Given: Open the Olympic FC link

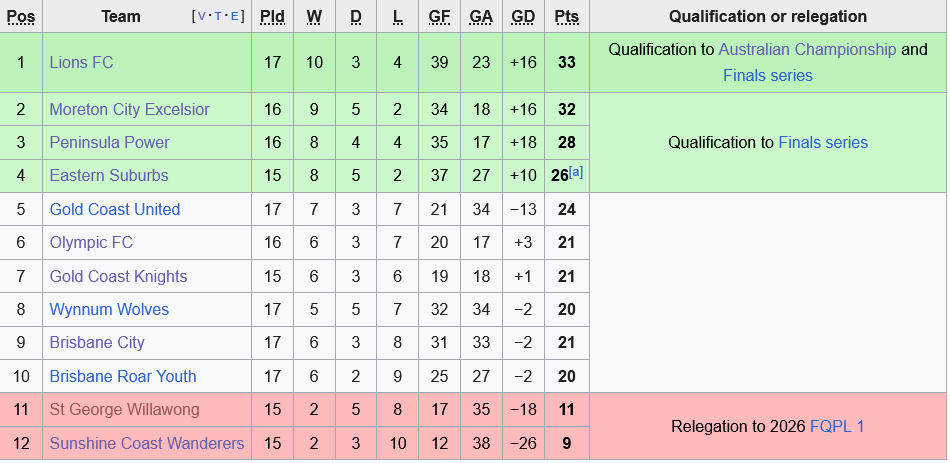Looking at the screenshot, I should pyautogui.click(x=91, y=242).
